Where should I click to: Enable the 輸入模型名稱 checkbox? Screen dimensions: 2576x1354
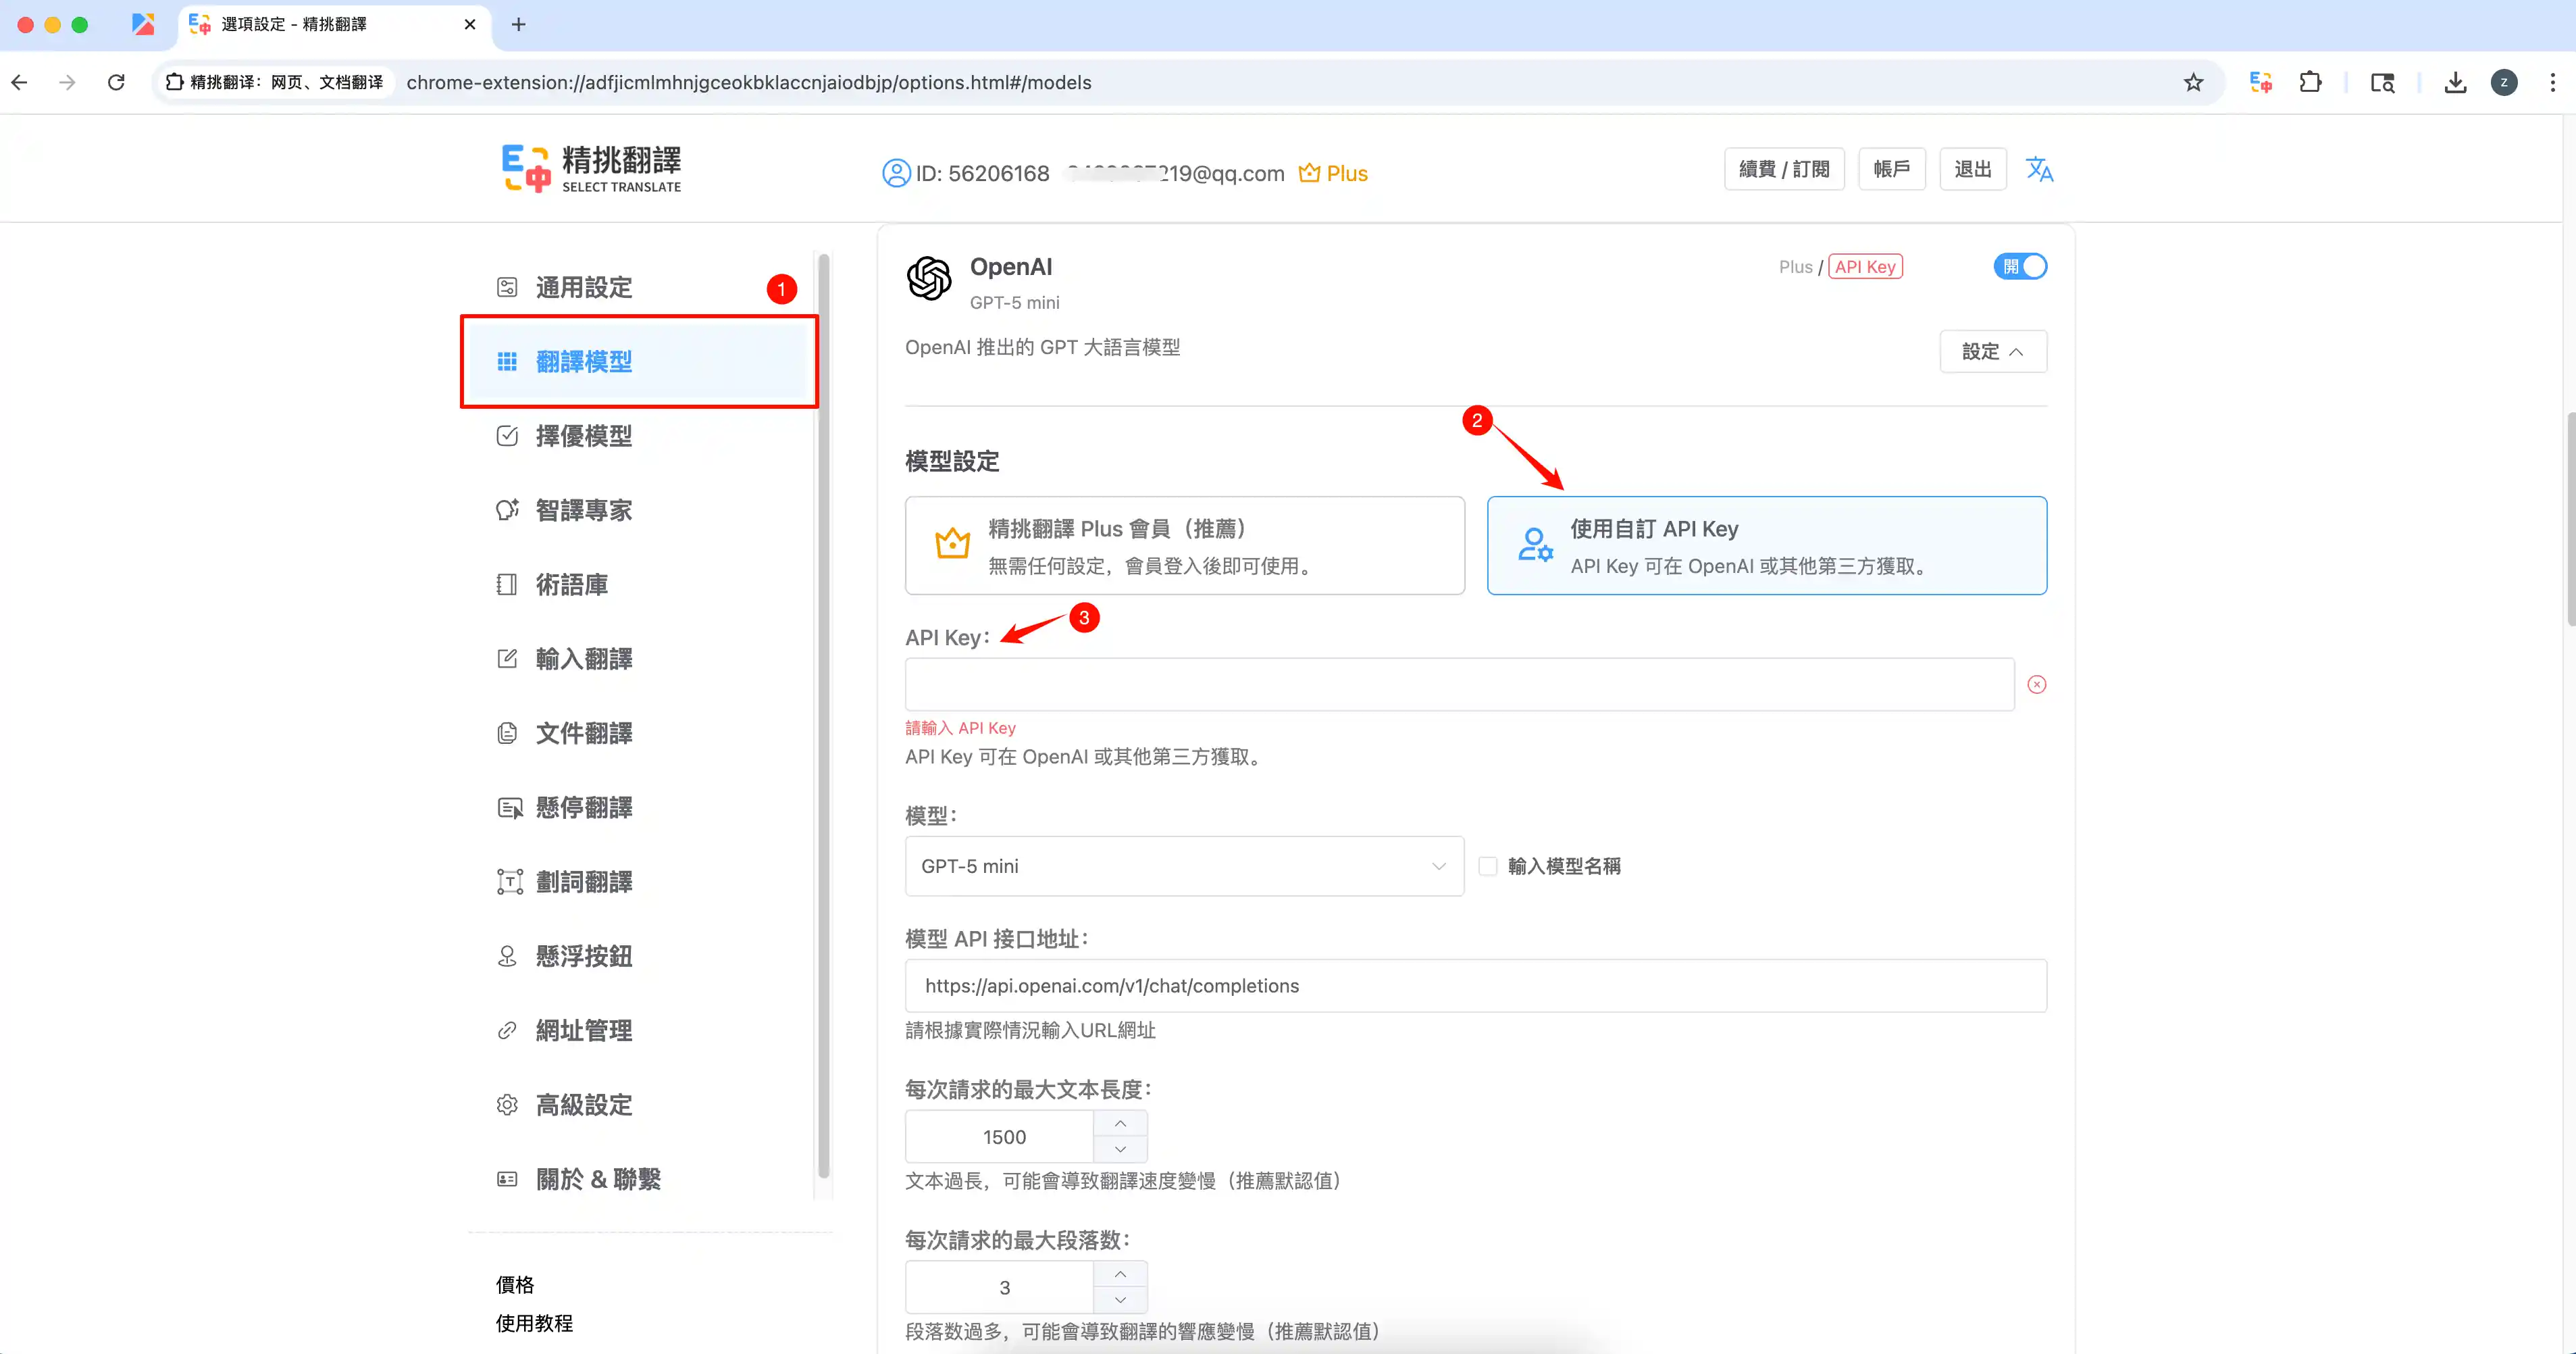(x=1488, y=866)
